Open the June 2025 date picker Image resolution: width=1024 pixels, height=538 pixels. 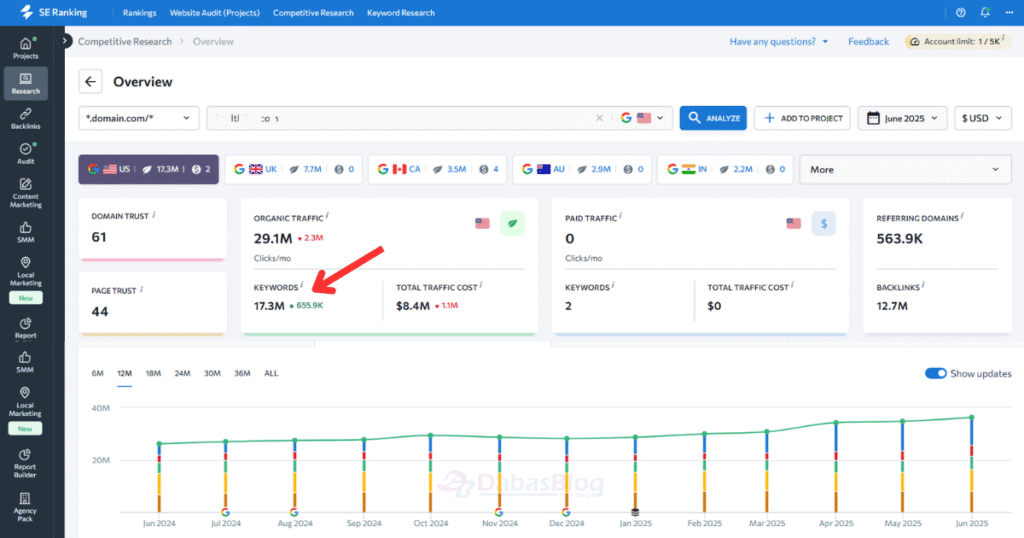click(x=902, y=118)
